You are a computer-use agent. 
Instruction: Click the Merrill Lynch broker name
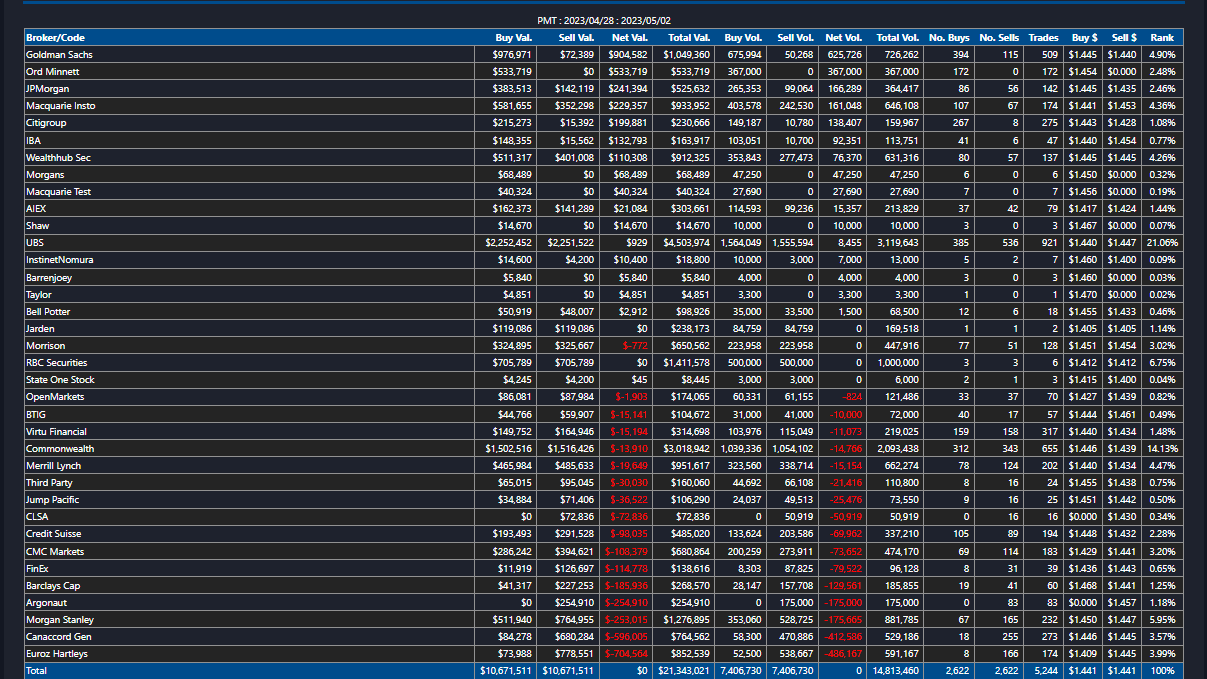tap(54, 466)
